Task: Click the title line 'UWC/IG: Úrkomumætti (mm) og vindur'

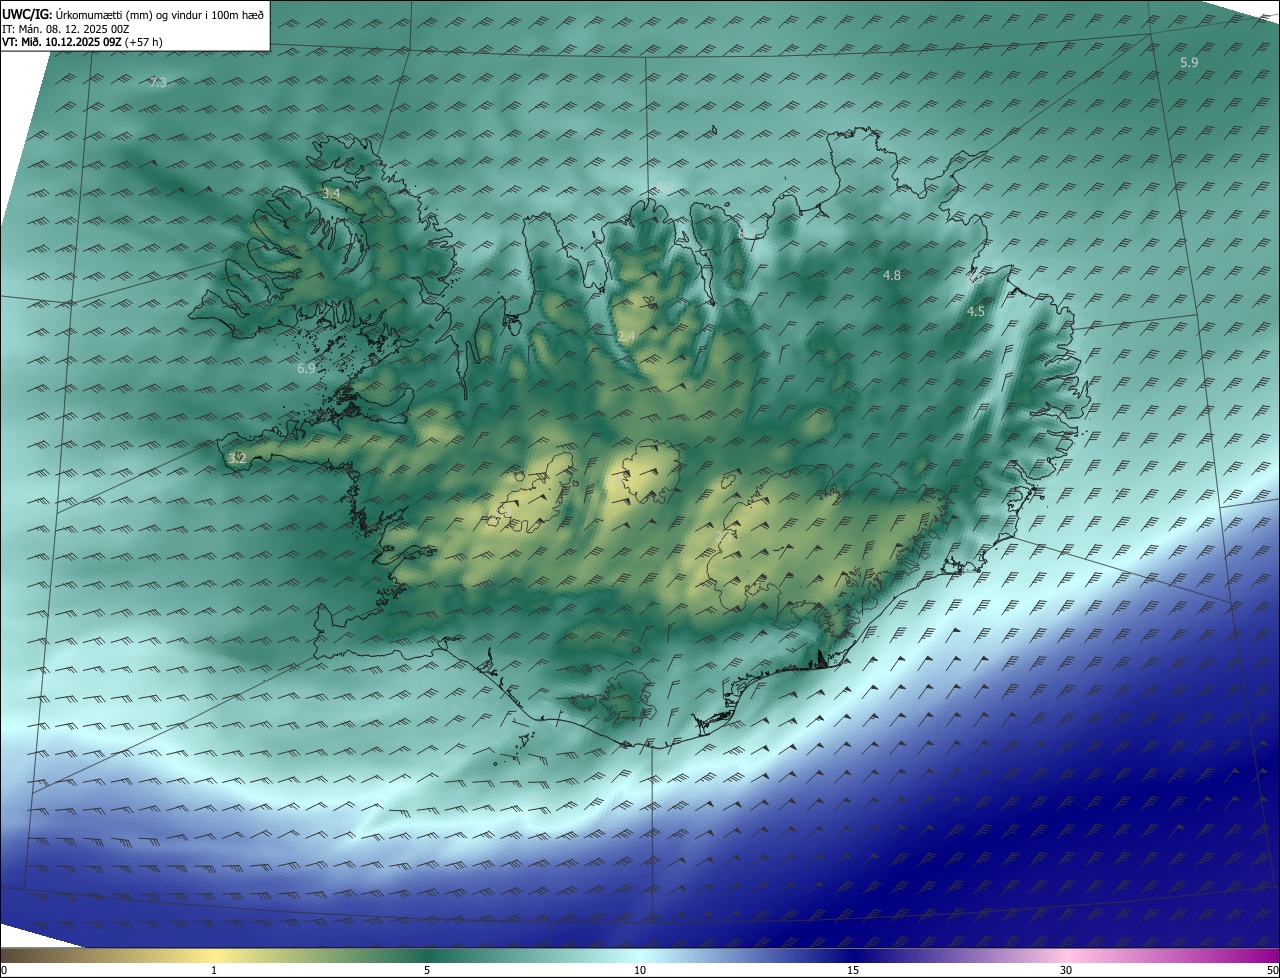Action: (133, 14)
